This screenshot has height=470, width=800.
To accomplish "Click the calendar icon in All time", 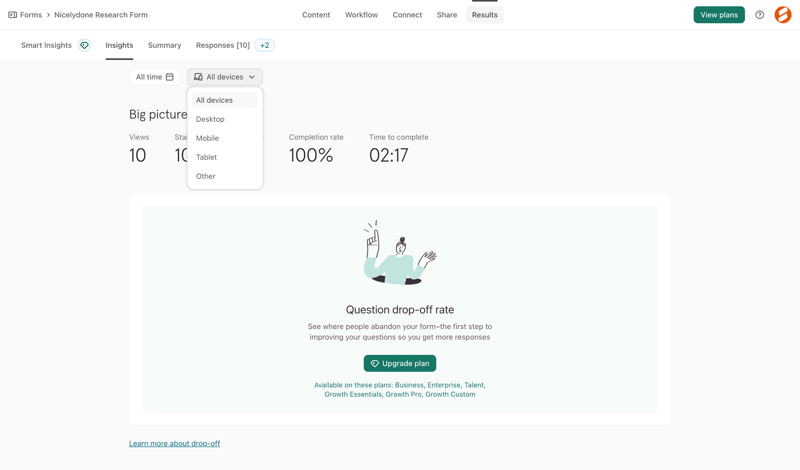I will click(x=169, y=77).
